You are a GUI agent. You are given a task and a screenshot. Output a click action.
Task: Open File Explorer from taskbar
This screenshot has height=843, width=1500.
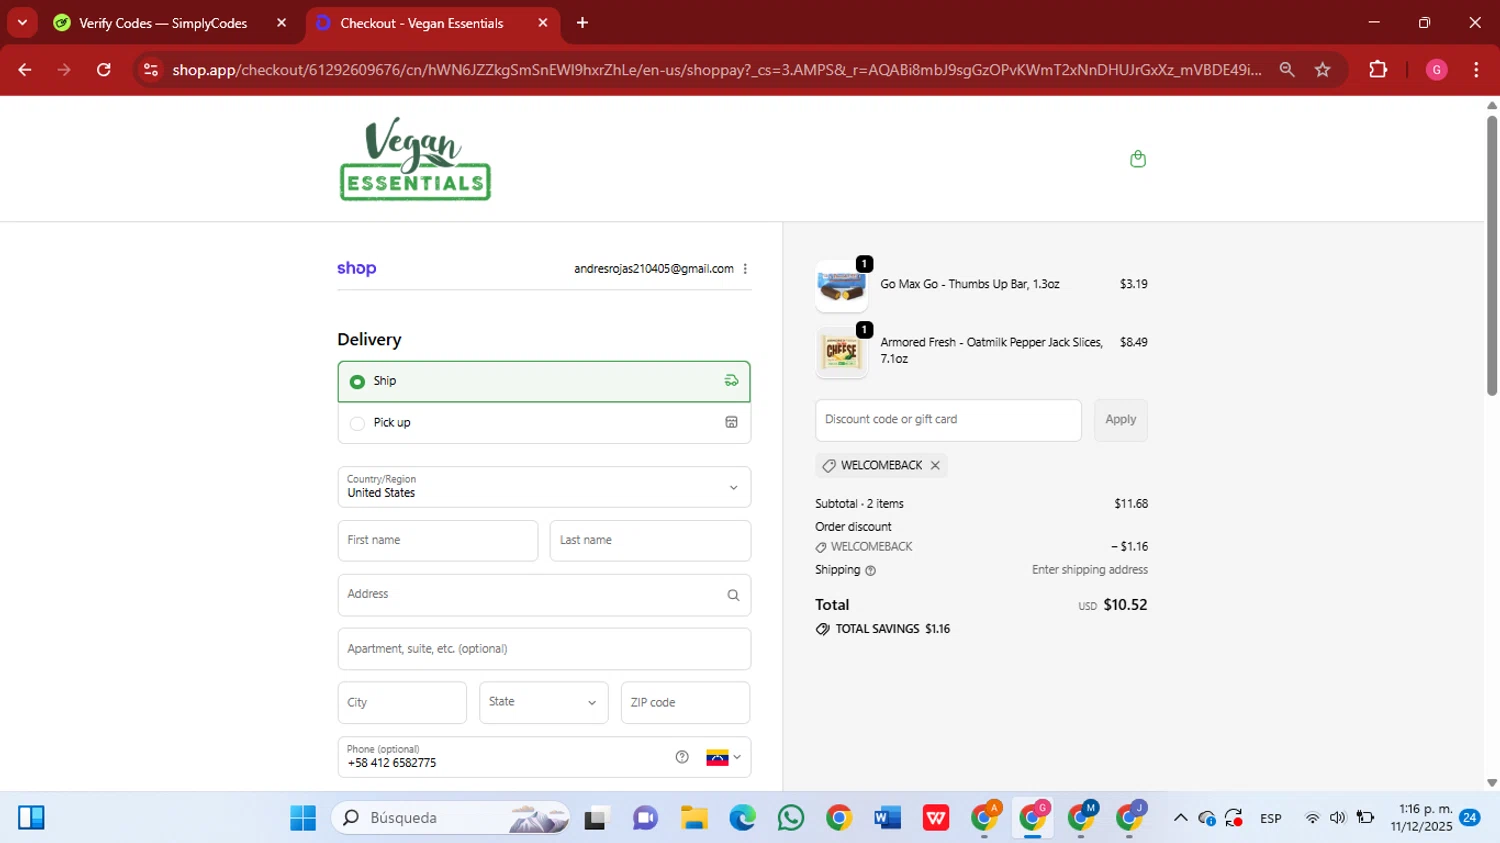[x=694, y=818]
